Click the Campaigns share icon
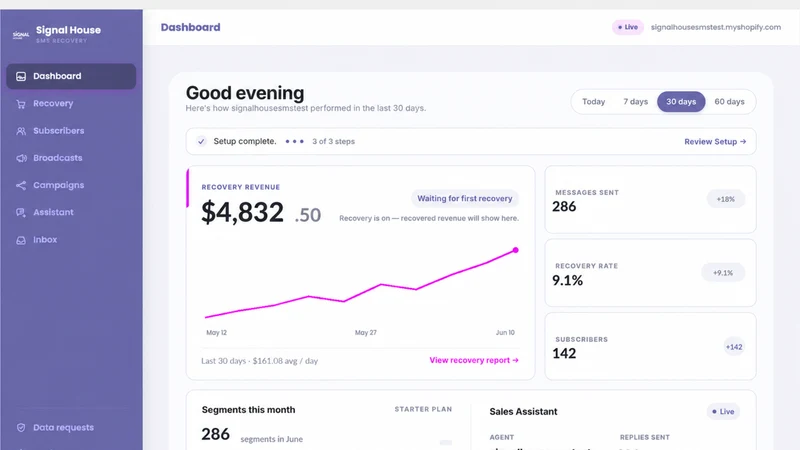Image resolution: width=800 pixels, height=450 pixels. tap(21, 185)
